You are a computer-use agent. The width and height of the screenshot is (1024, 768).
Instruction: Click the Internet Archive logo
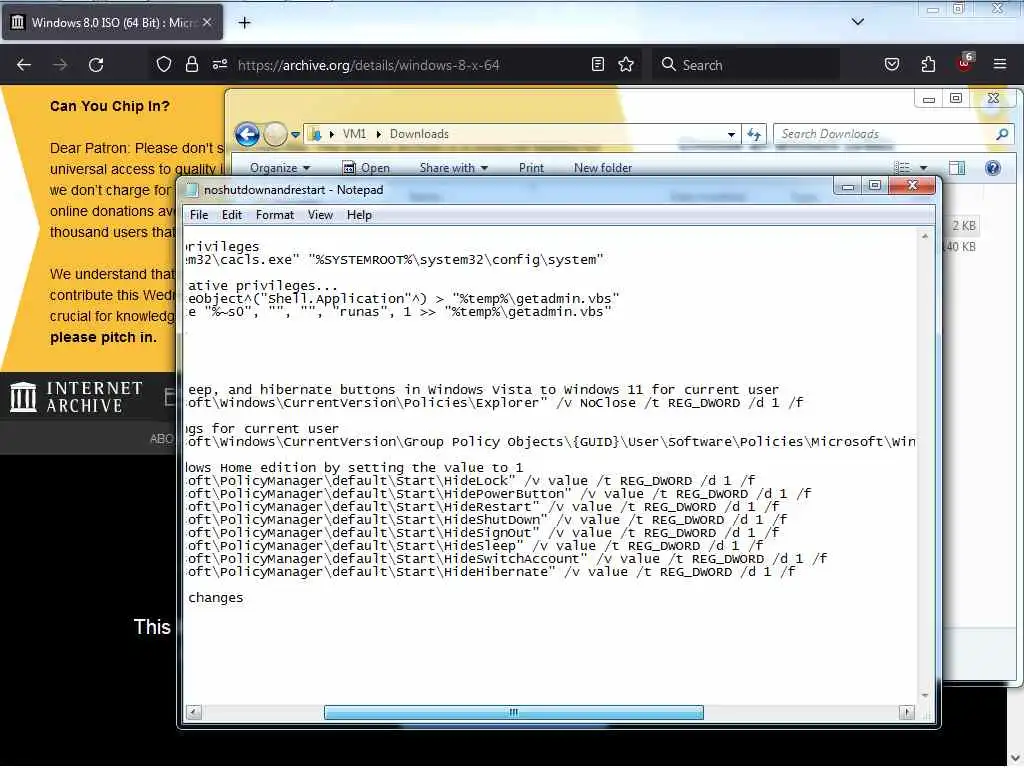[76, 396]
